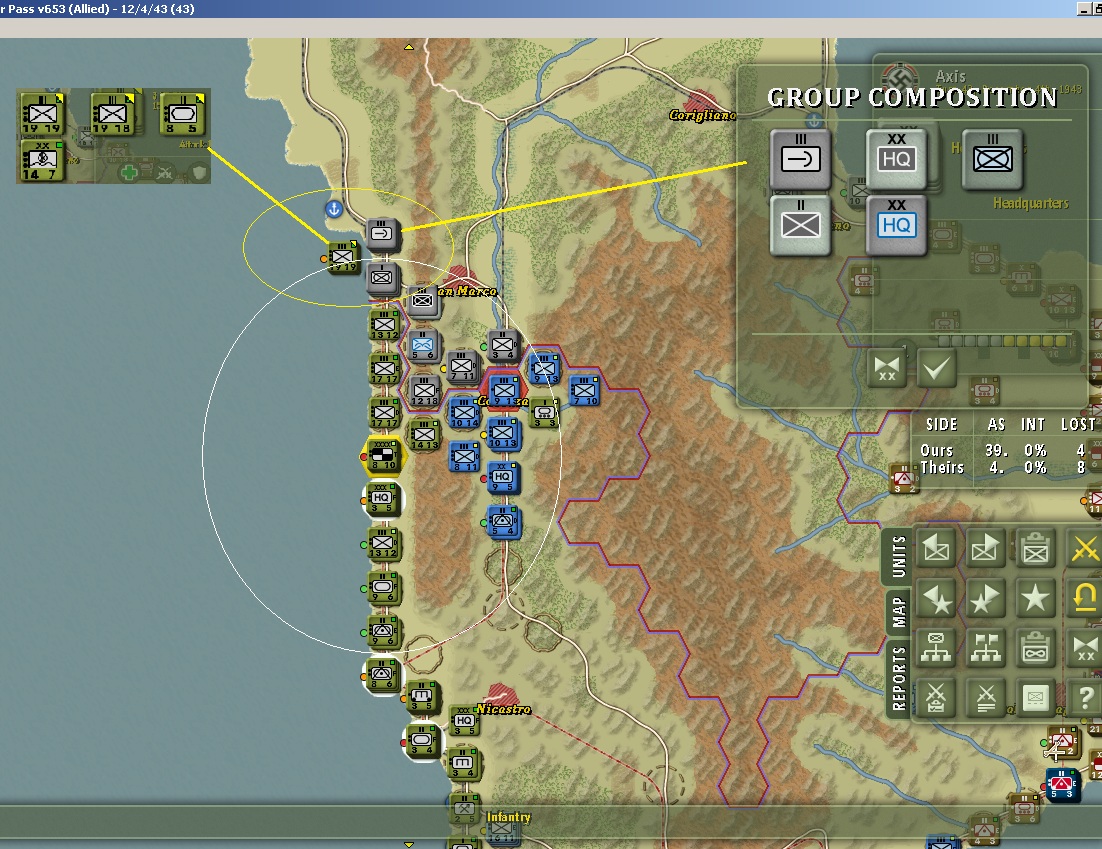Click map scroll-down arrow at bottom edge

(x=408, y=844)
